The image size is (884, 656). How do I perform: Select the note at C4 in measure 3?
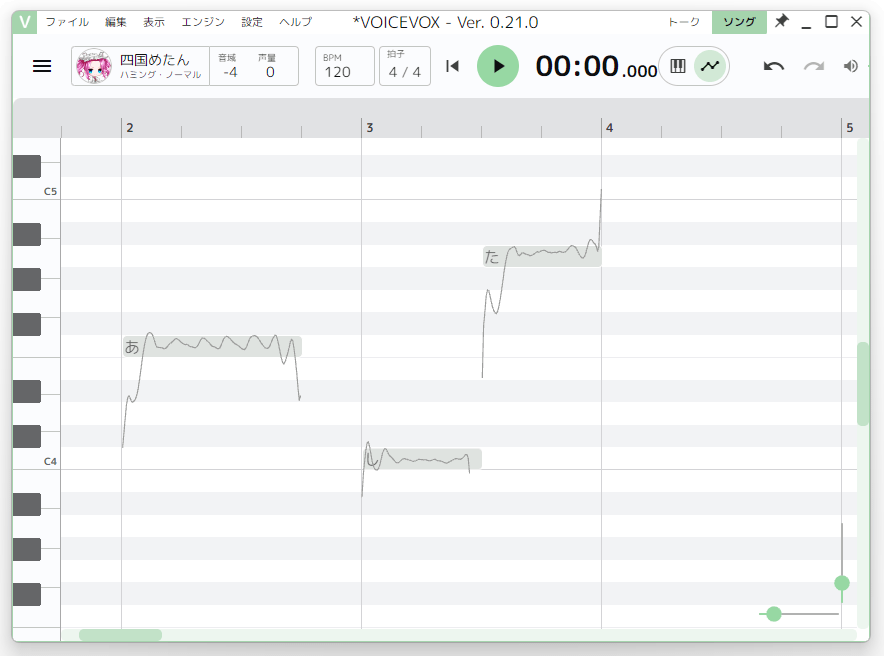pyautogui.click(x=422, y=459)
